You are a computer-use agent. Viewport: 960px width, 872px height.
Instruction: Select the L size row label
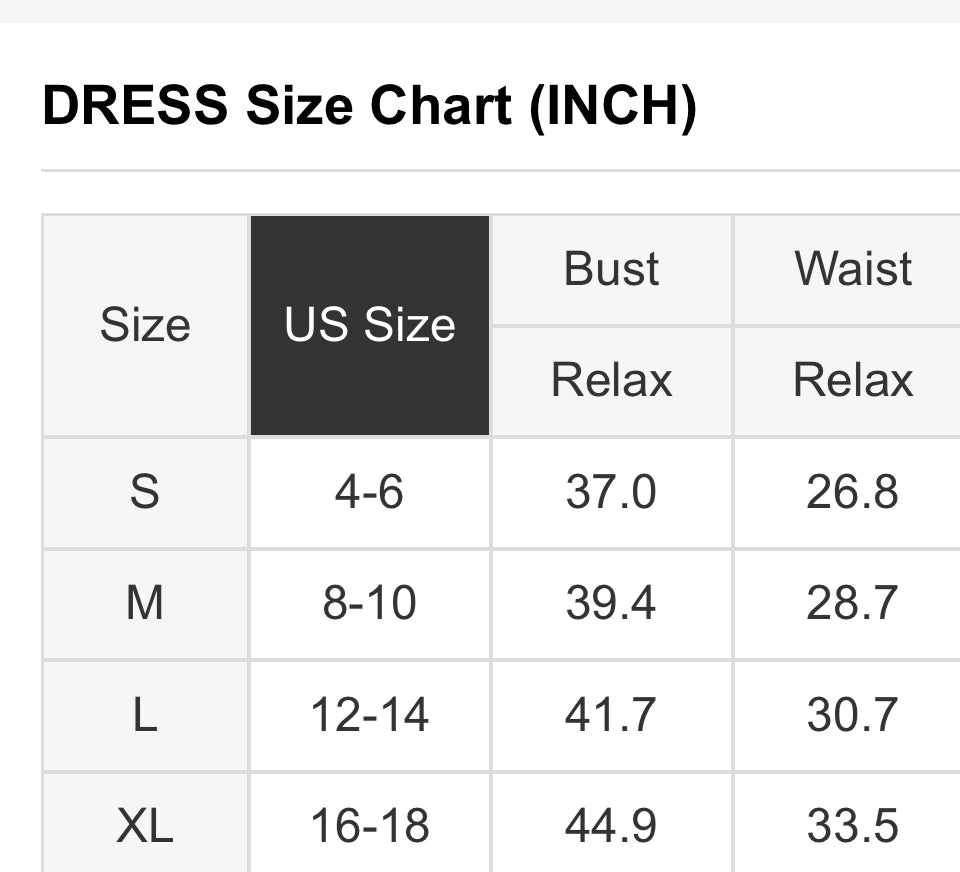[145, 715]
